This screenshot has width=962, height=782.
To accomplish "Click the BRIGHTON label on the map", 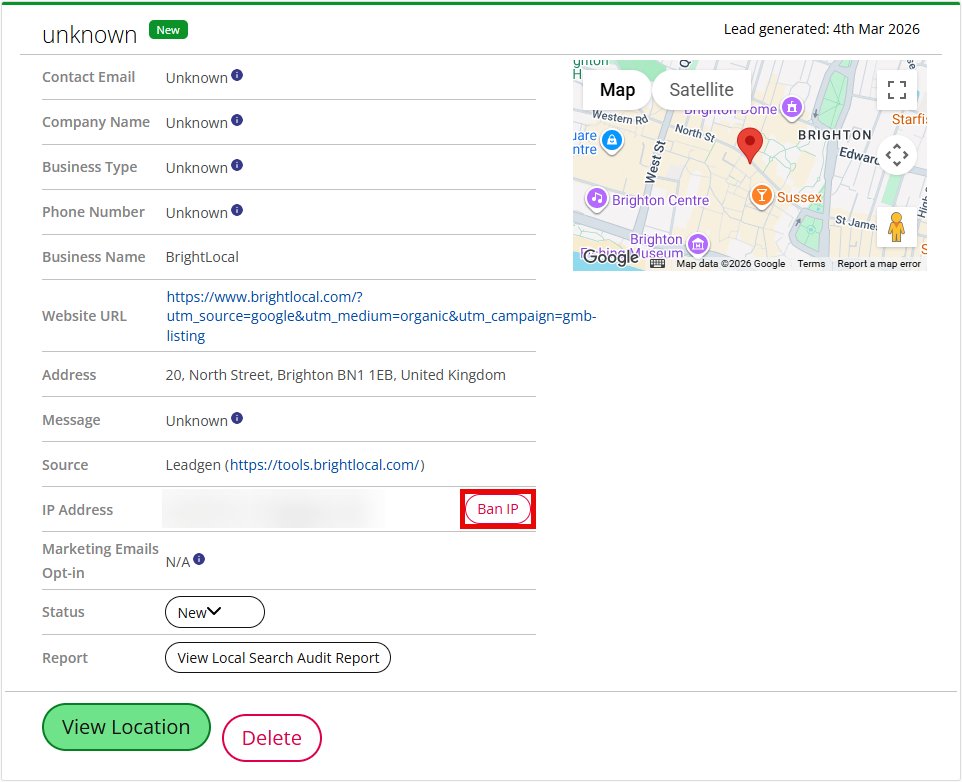I will [x=834, y=135].
